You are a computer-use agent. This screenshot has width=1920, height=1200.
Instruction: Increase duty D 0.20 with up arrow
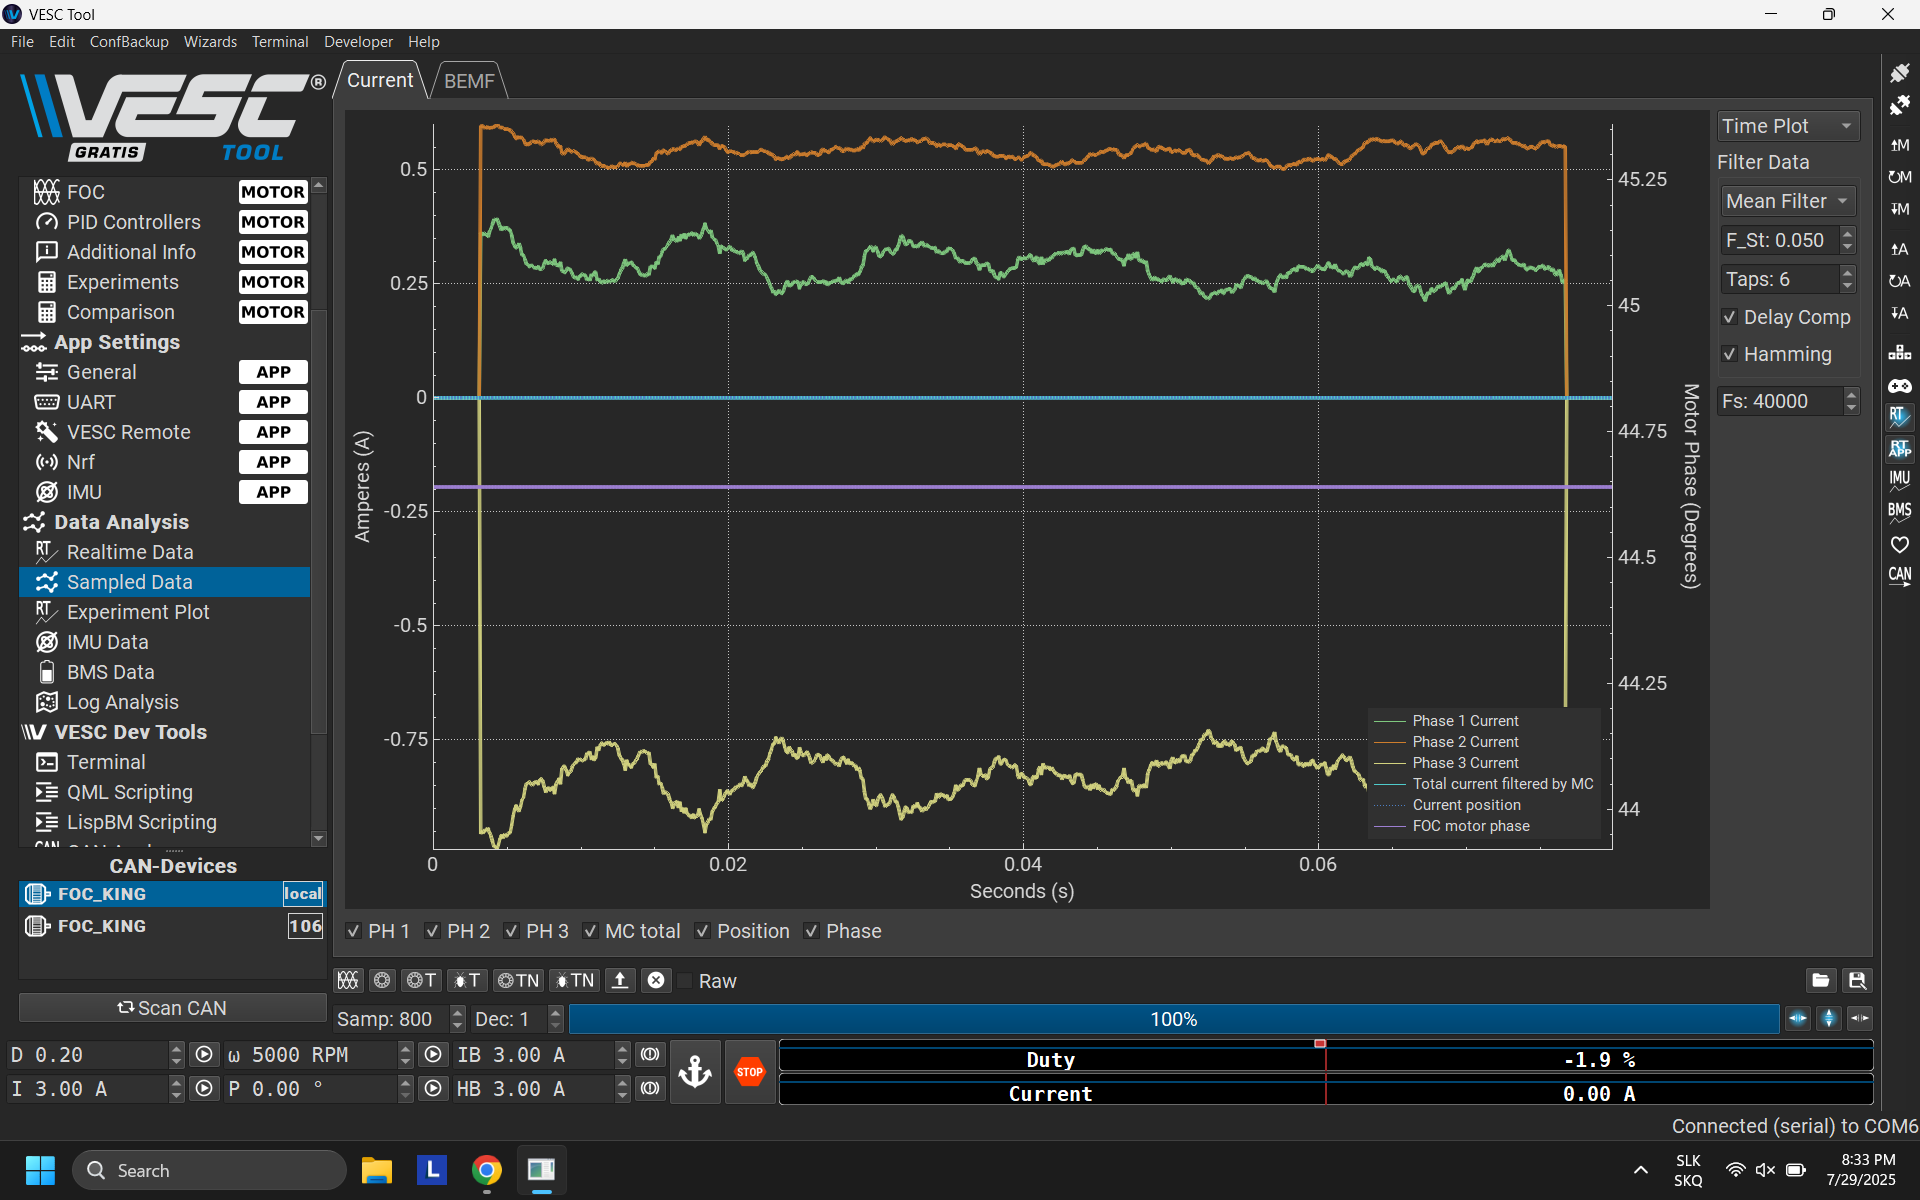(x=176, y=1049)
